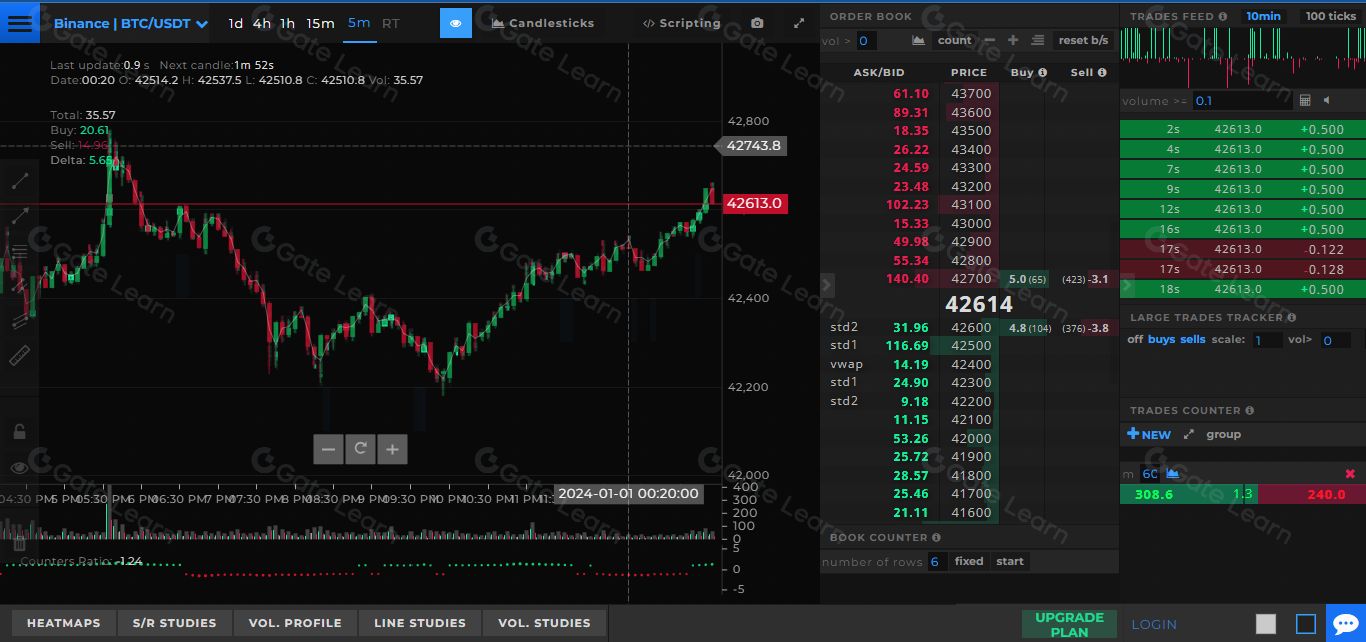Select the ruler measurement tool
This screenshot has height=642, width=1366.
20,355
